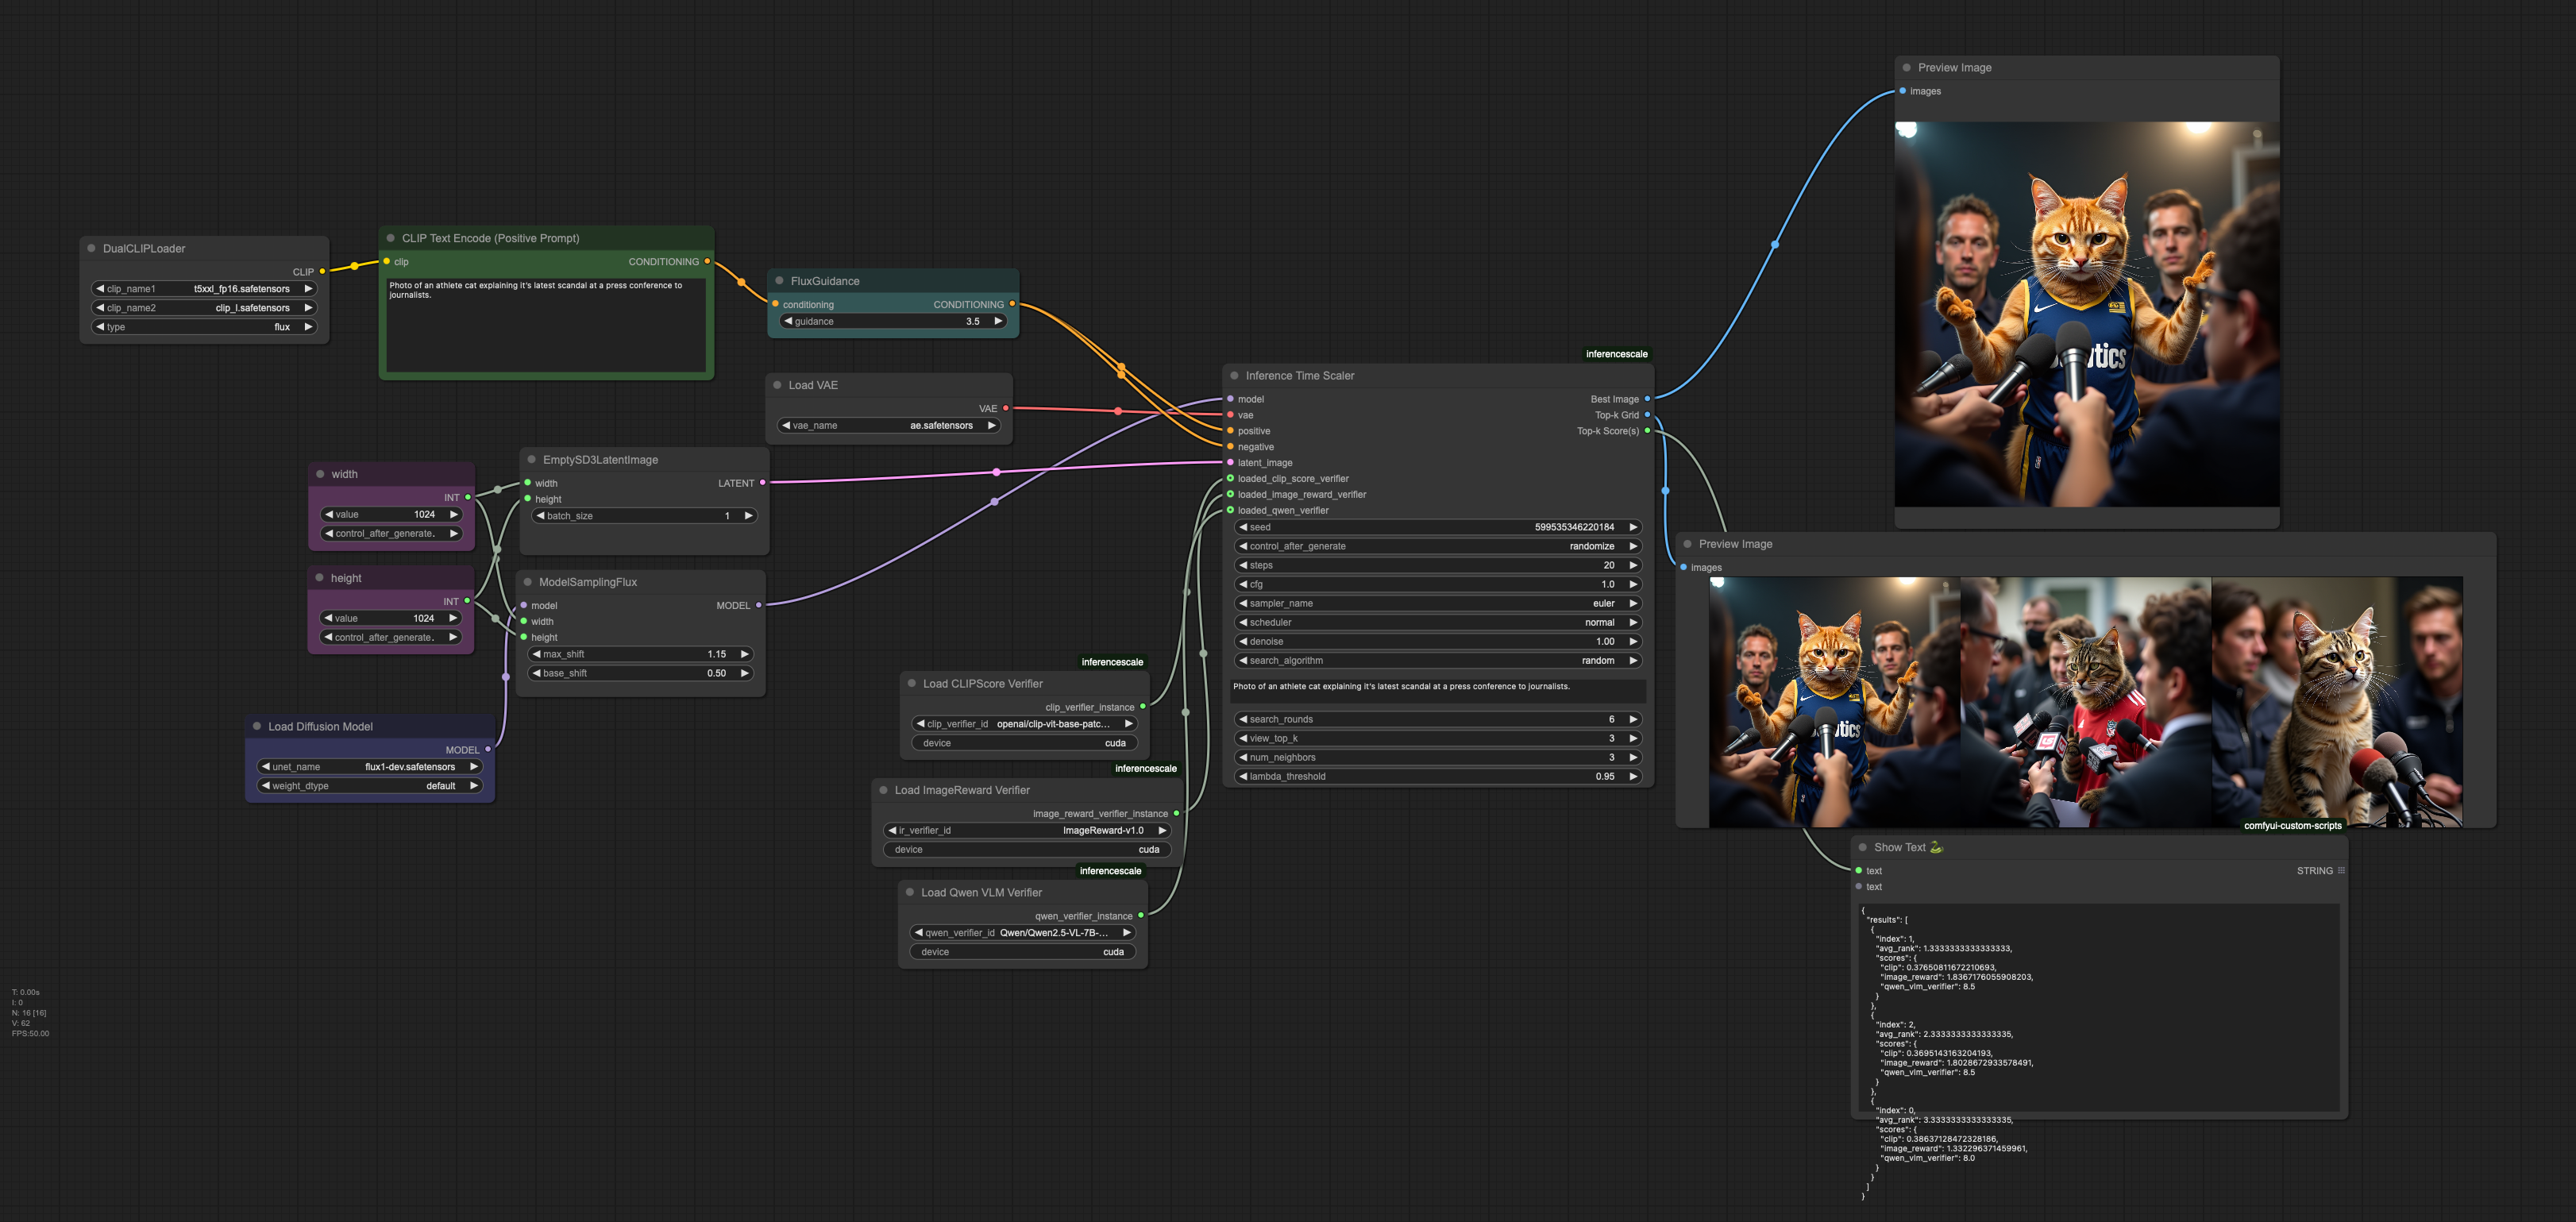Viewport: 2576px width, 1222px height.
Task: Click the Inference Time Scaler title dot
Action: 1235,376
